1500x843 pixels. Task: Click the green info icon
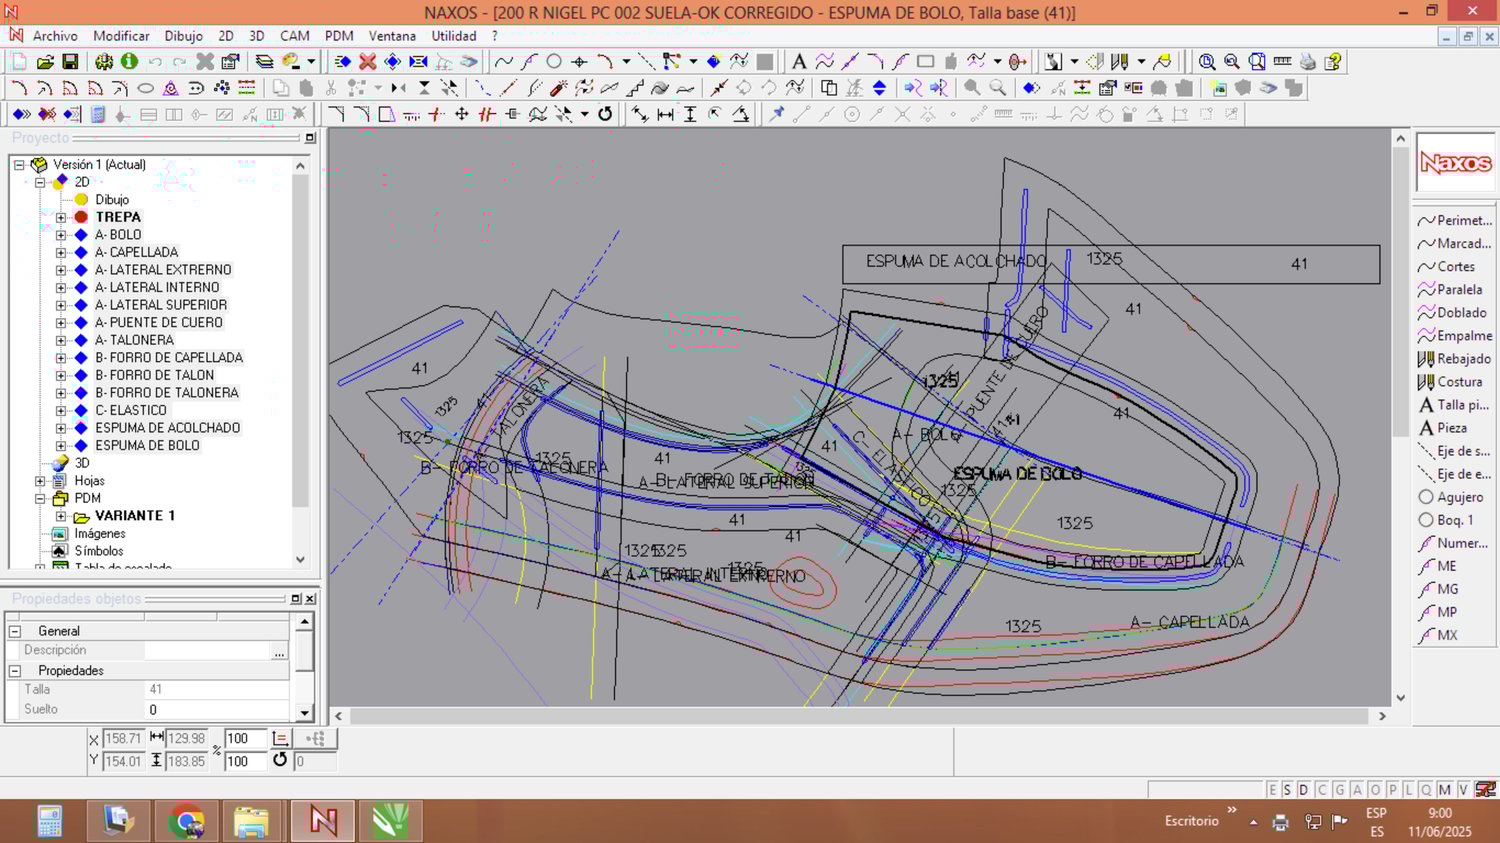click(x=129, y=62)
